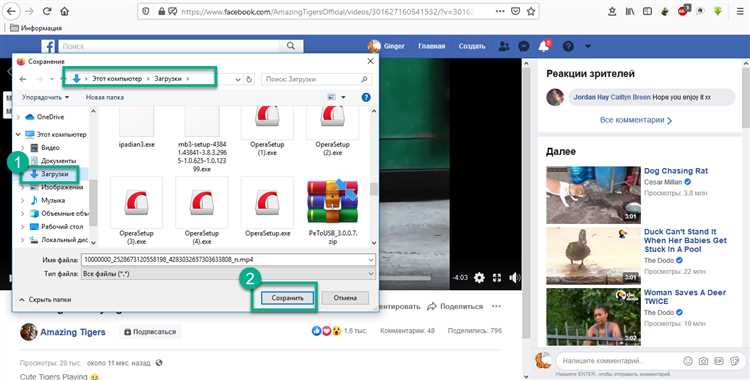Image resolution: width=750 pixels, height=380 pixels.
Task: Open dialog help question mark icon
Action: point(366,97)
